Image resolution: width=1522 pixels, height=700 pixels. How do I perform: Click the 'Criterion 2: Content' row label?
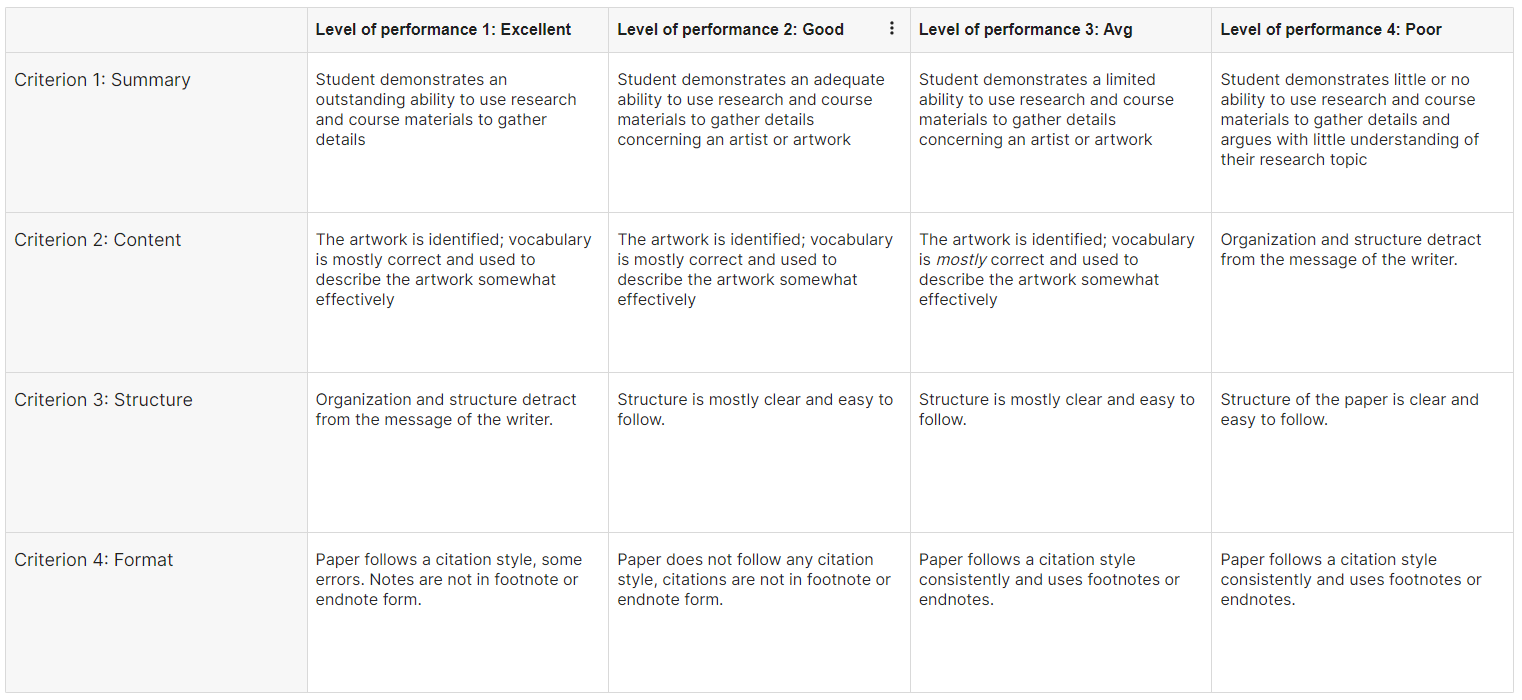pos(98,240)
